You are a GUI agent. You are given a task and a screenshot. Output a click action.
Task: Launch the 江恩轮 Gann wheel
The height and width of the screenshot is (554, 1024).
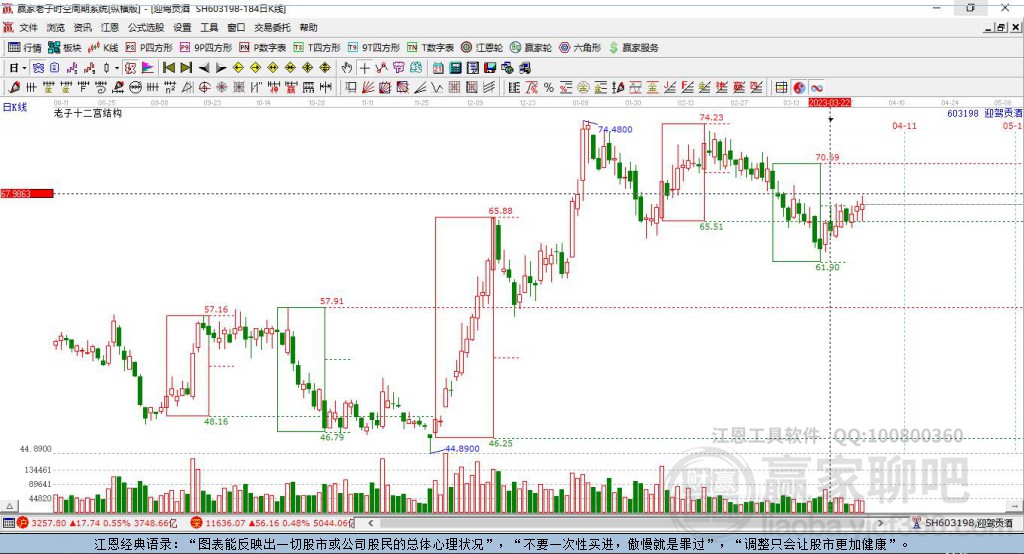click(482, 48)
